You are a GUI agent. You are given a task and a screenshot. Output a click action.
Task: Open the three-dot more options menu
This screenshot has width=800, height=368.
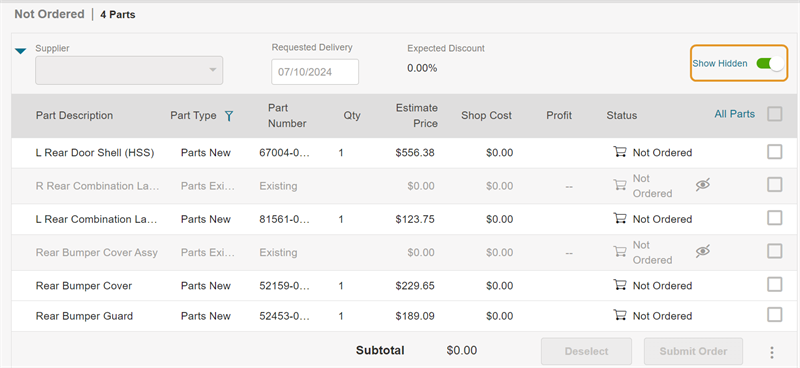[x=772, y=352]
